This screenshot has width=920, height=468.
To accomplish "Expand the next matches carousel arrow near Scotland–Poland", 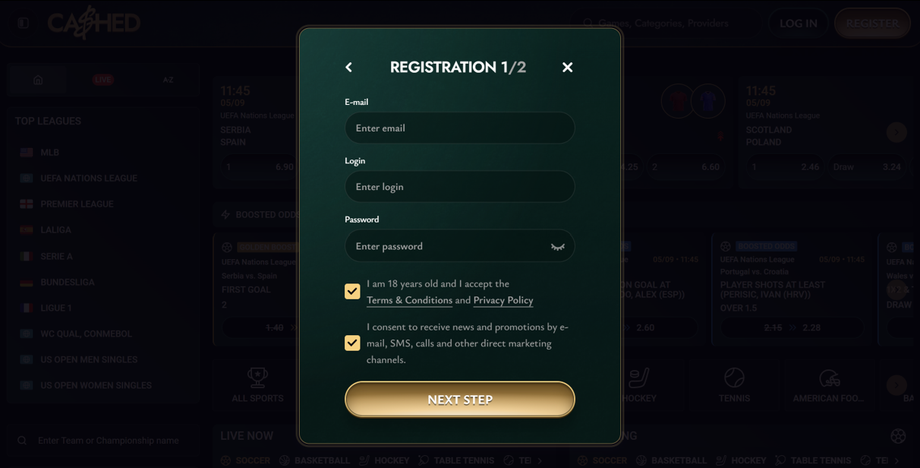I will pyautogui.click(x=896, y=132).
